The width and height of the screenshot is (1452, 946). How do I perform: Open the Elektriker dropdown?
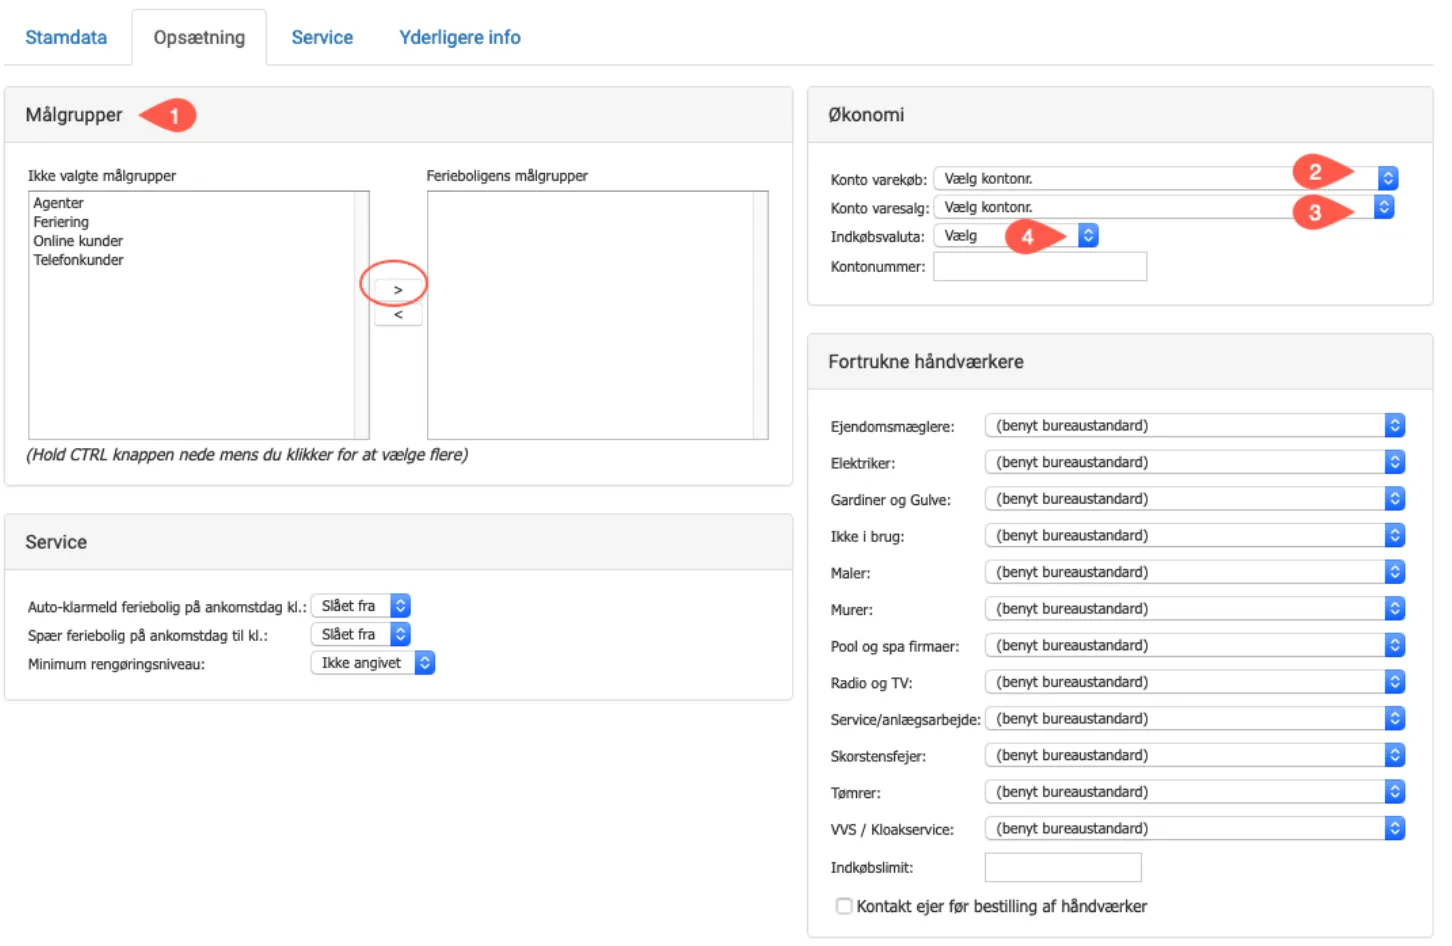(1195, 462)
